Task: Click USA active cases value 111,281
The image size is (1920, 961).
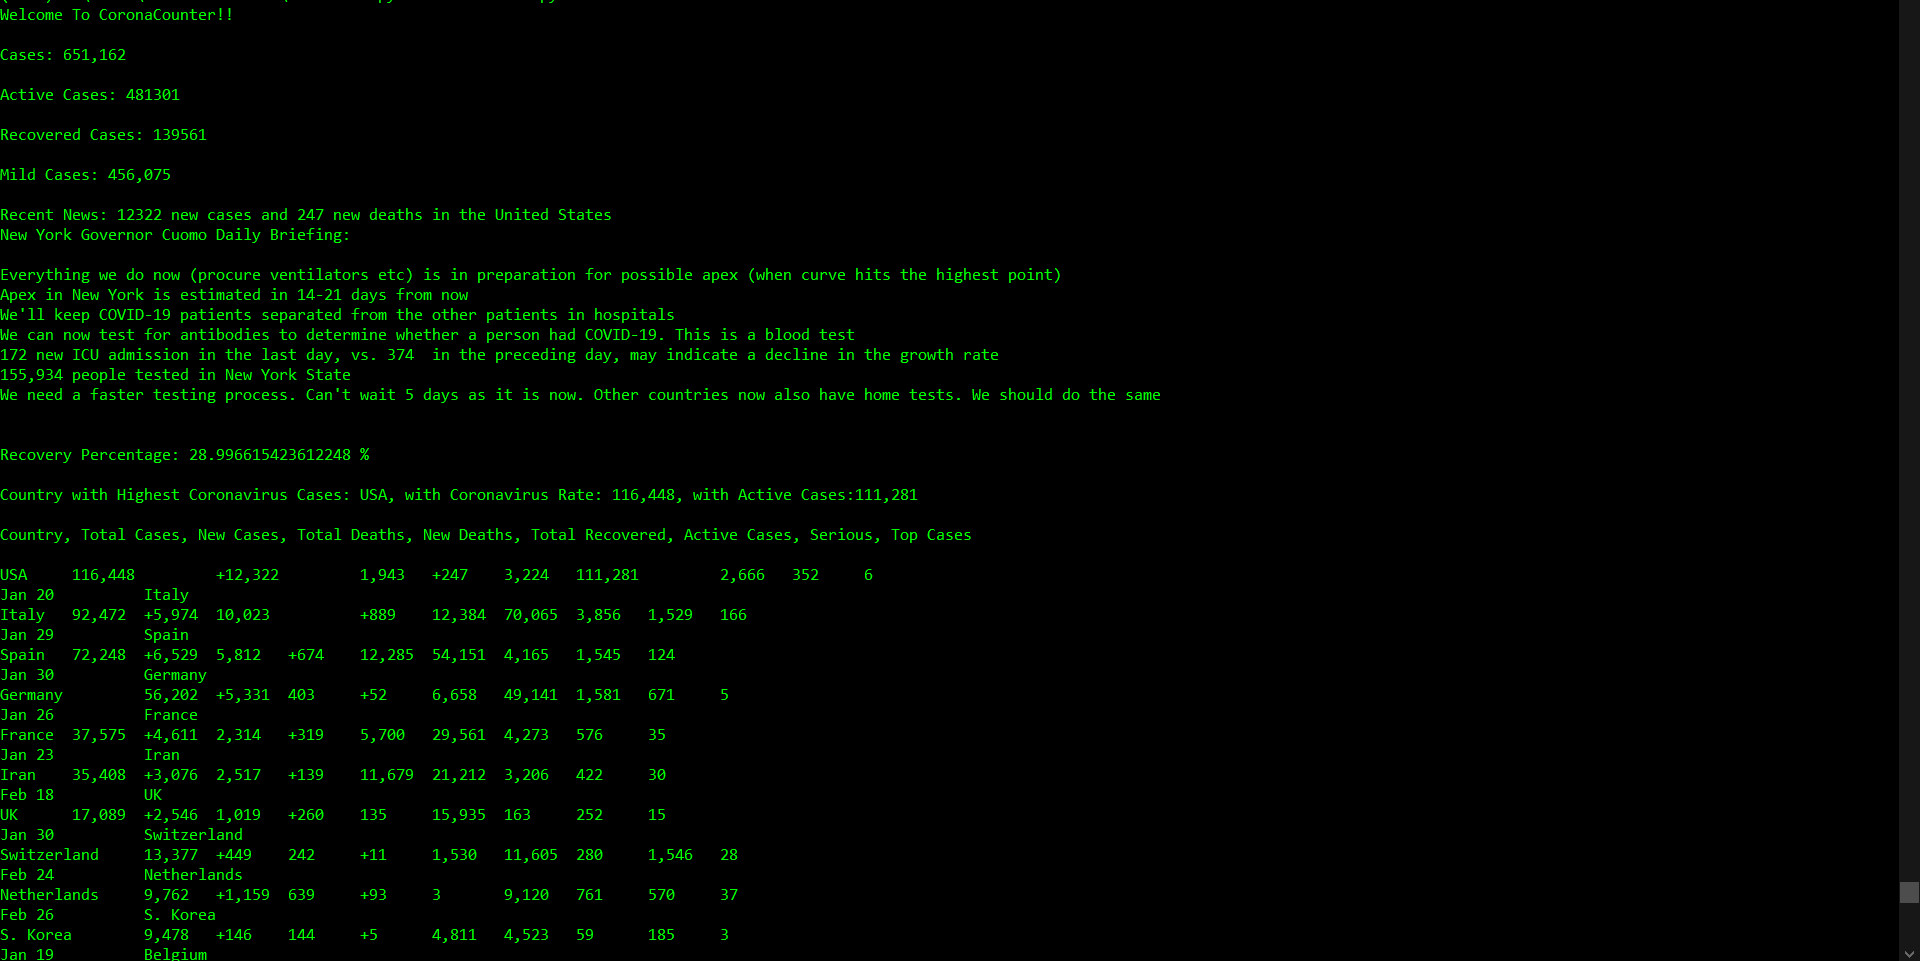Action: [x=608, y=575]
